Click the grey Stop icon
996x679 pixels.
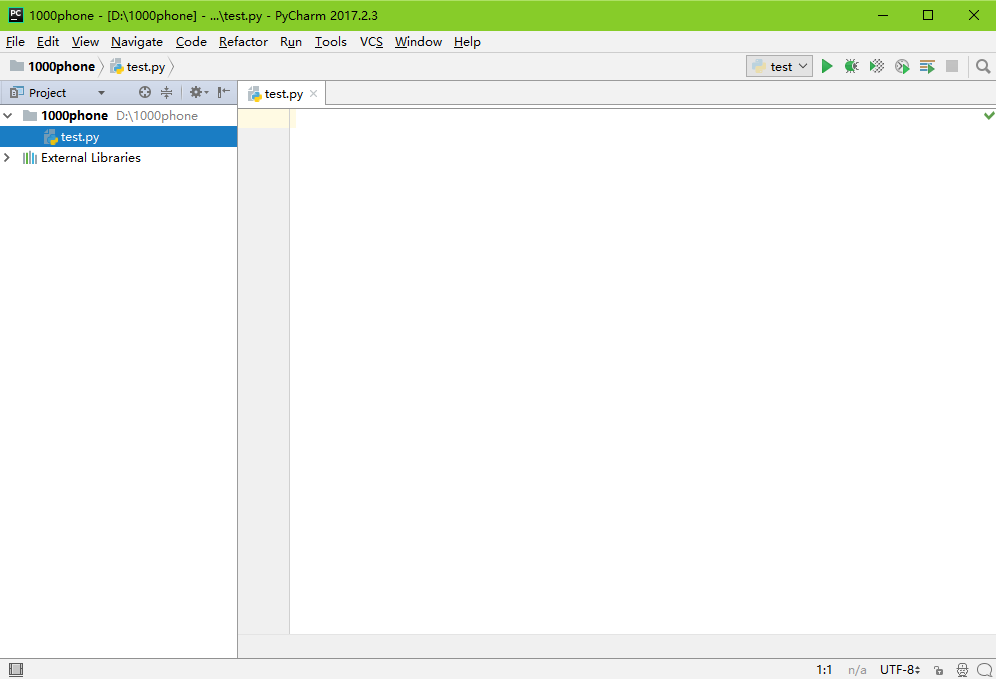[x=952, y=66]
